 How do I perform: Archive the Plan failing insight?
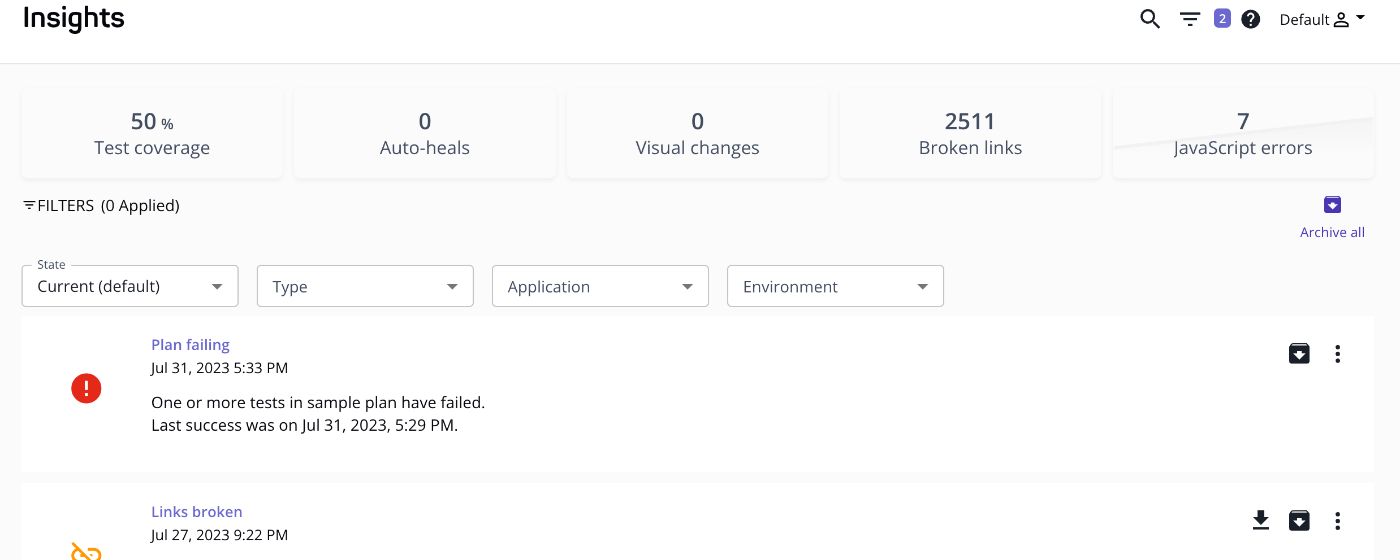1299,354
